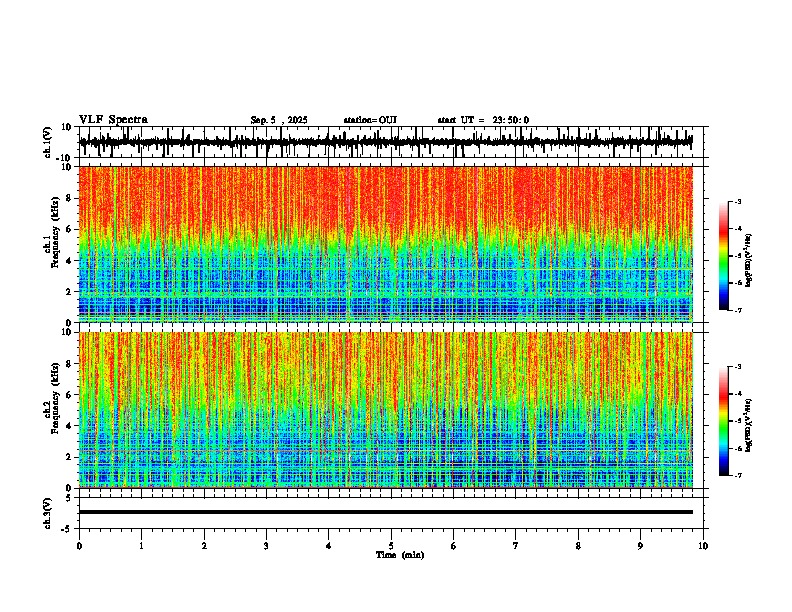Click the "-3" label on the ch.2 color scale
The width and height of the screenshot is (792, 612).
pyautogui.click(x=738, y=367)
